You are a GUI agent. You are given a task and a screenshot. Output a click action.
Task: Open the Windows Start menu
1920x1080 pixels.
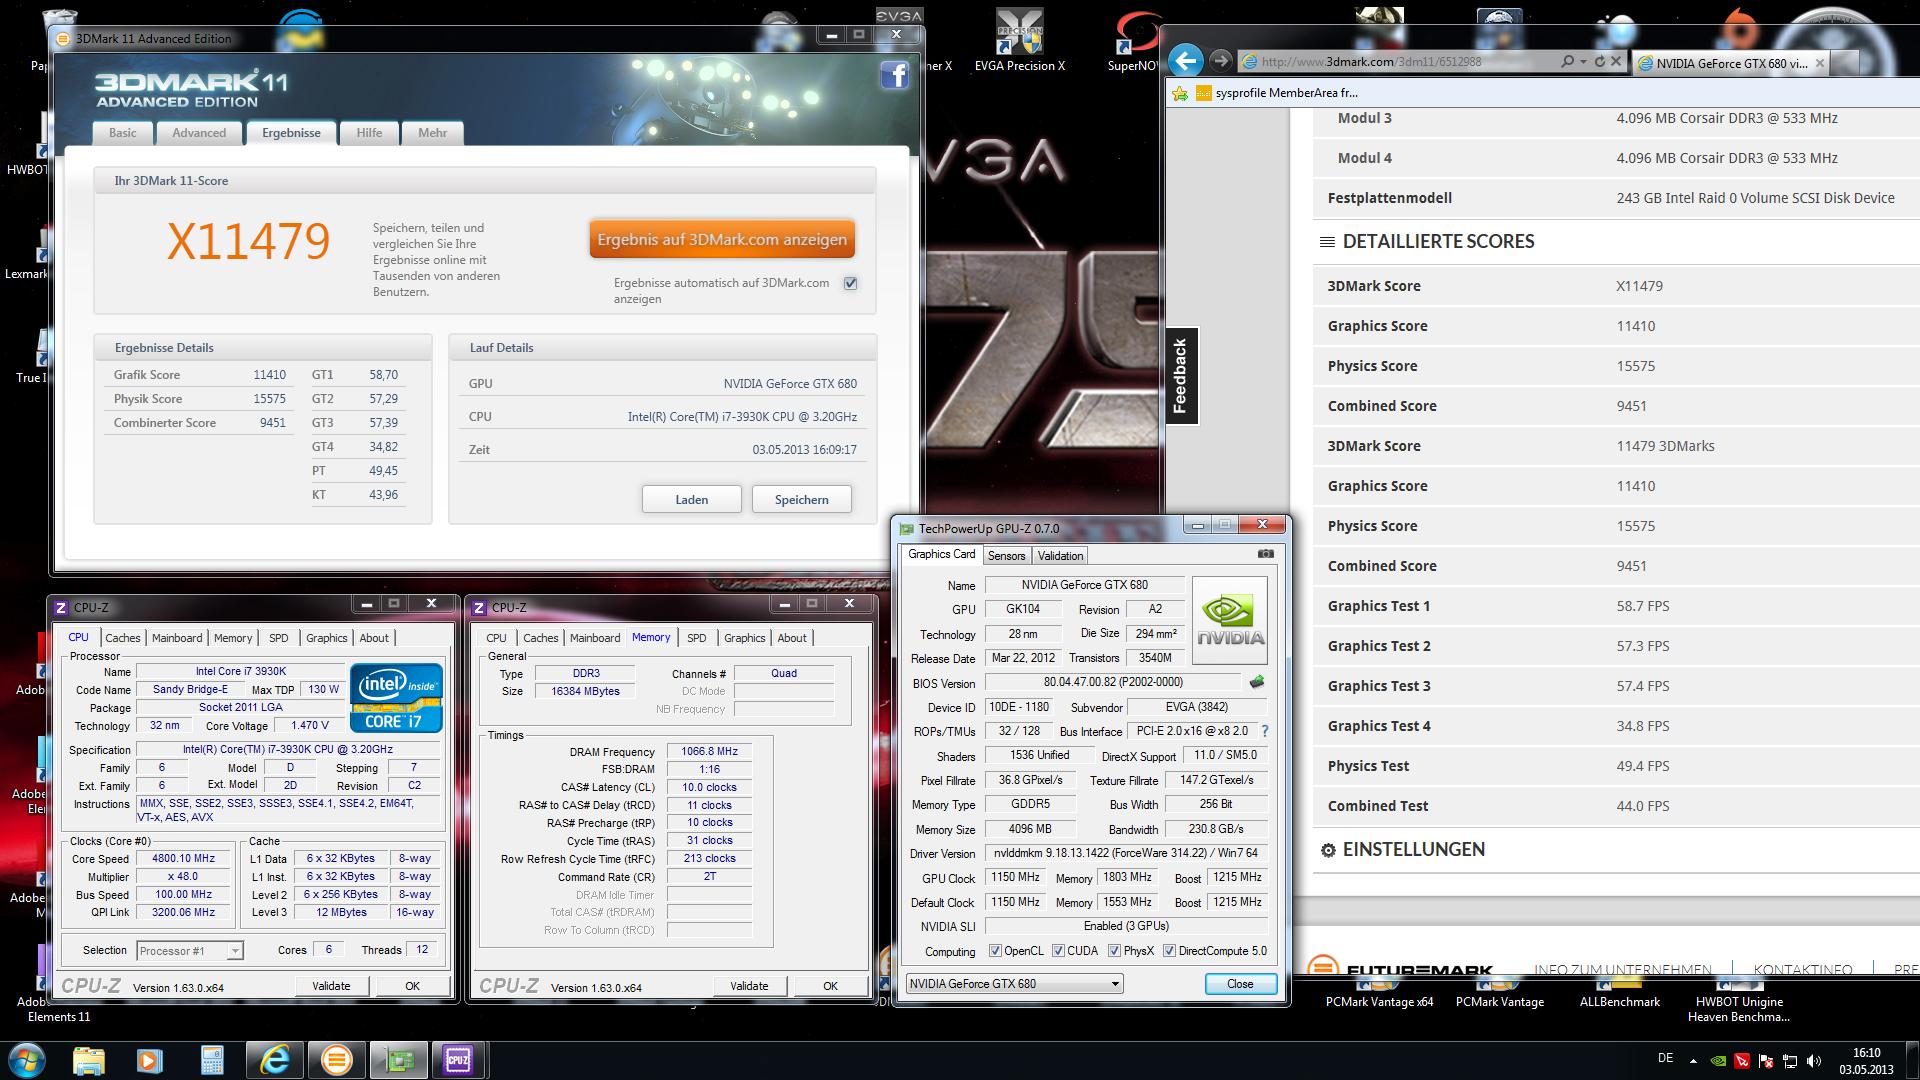pos(27,1060)
